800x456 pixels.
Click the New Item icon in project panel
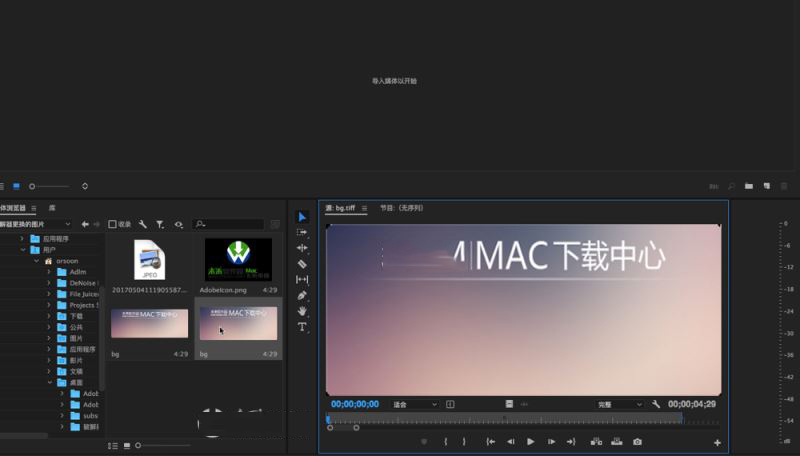point(766,186)
